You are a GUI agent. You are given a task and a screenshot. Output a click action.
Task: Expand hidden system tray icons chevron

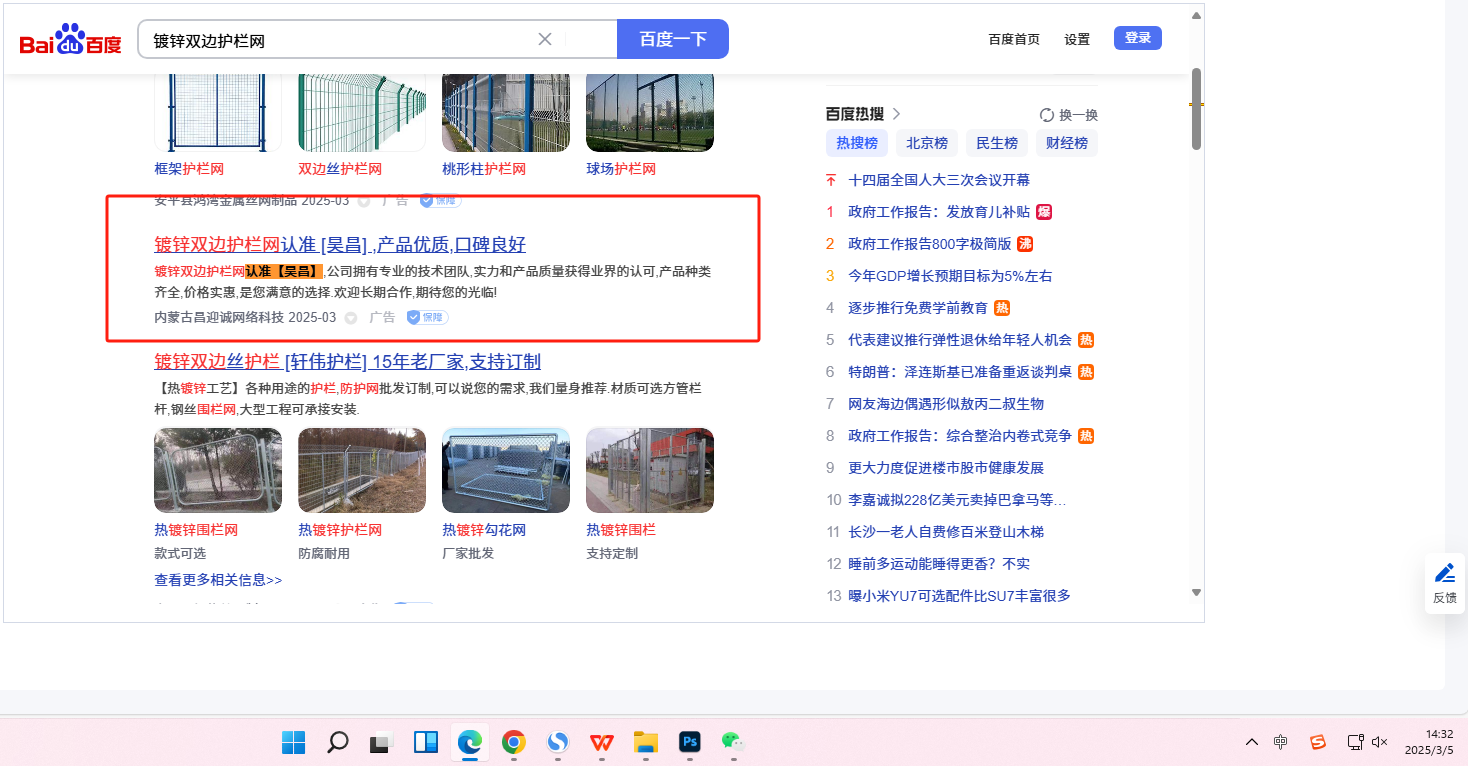pos(1251,742)
